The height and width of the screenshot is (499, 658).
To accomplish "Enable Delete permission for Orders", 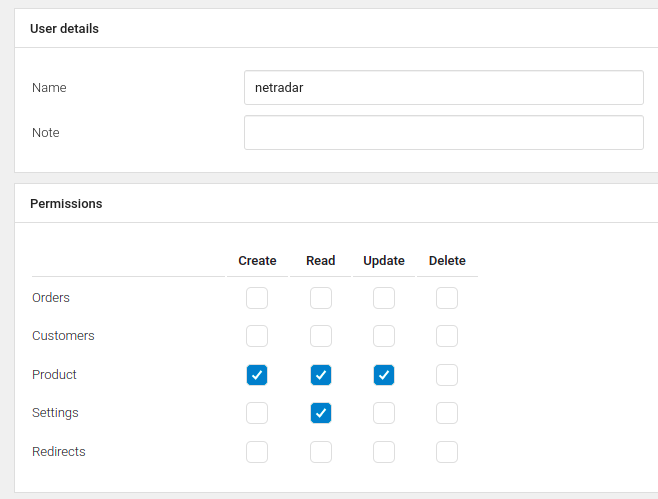I will click(x=447, y=298).
